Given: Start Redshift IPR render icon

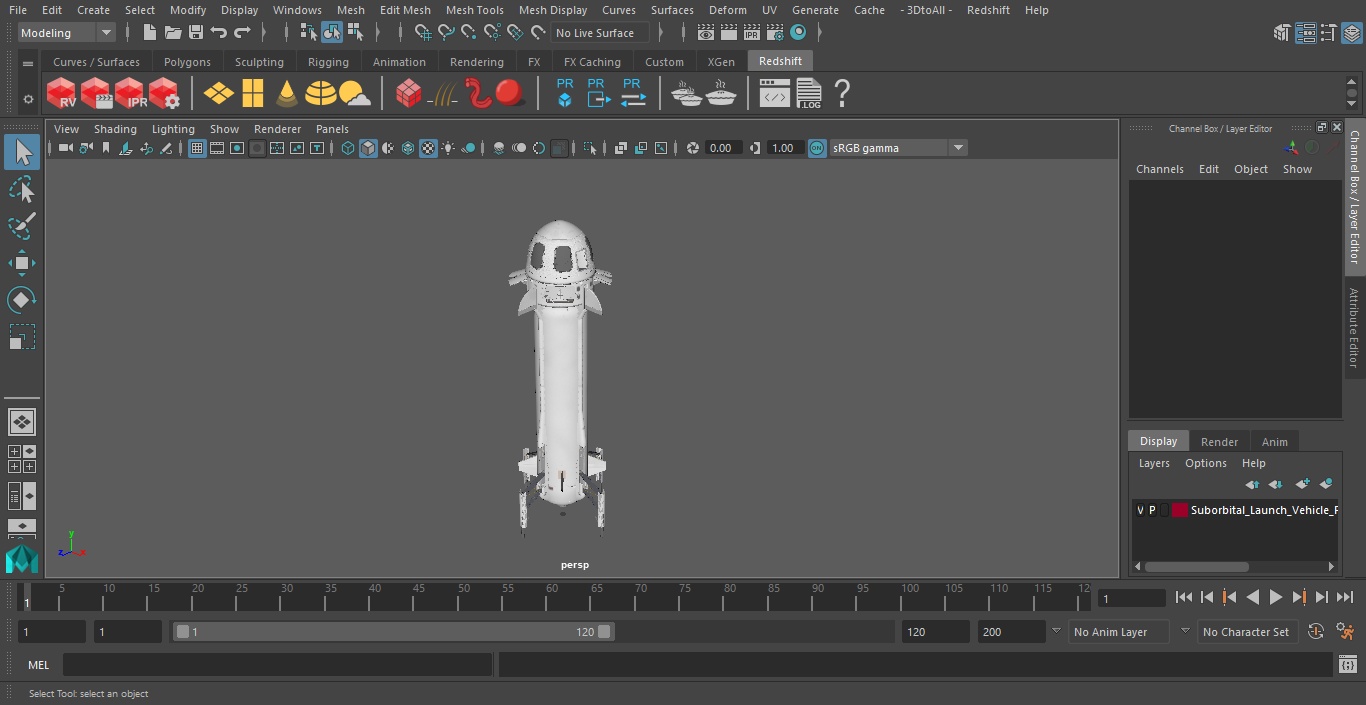Looking at the screenshot, I should (x=130, y=93).
